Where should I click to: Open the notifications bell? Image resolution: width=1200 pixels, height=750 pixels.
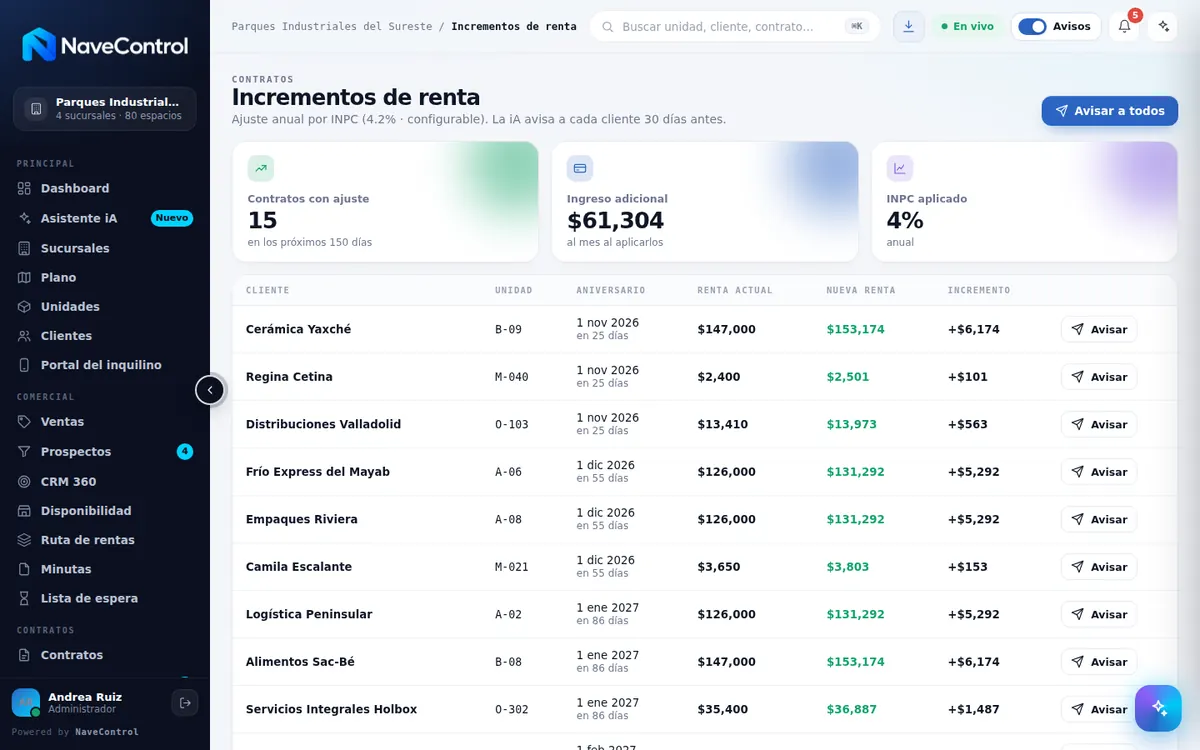[1124, 27]
